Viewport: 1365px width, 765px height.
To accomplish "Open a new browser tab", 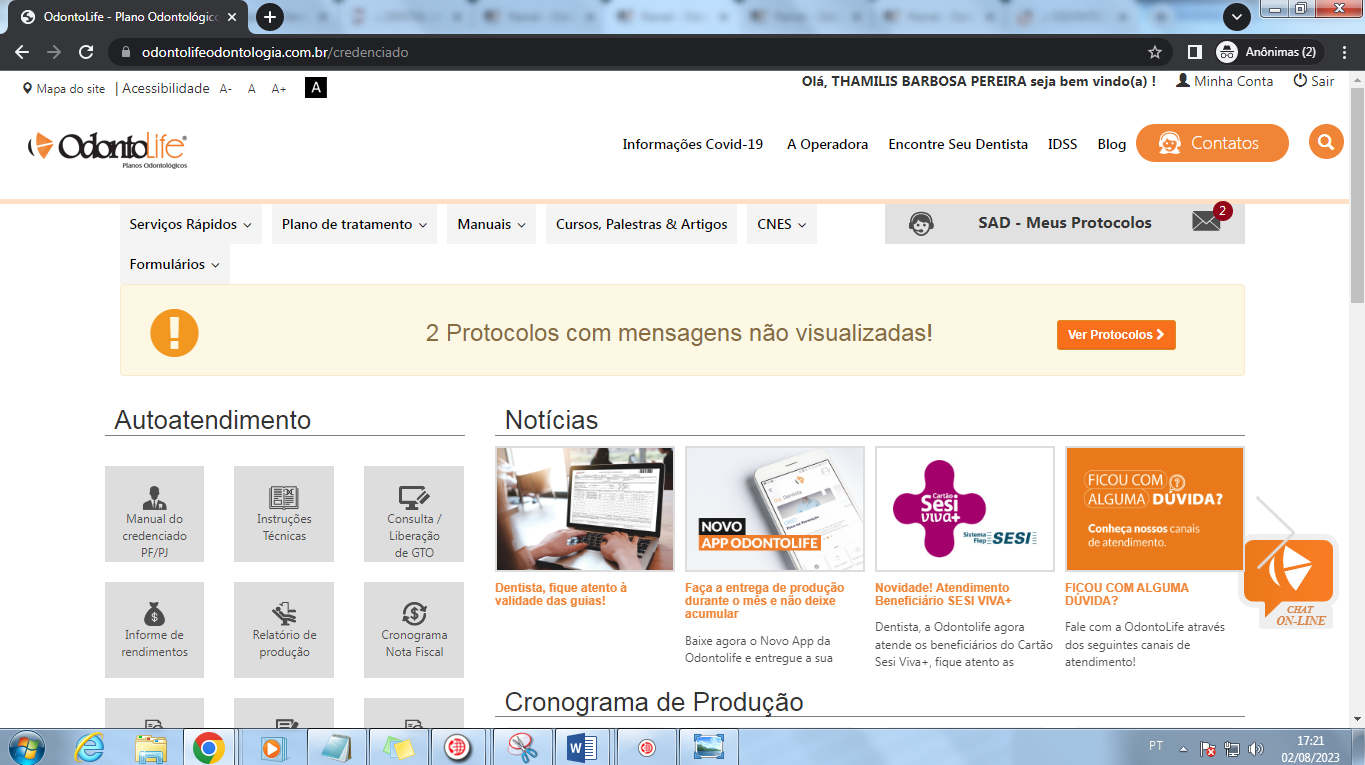I will coord(270,17).
